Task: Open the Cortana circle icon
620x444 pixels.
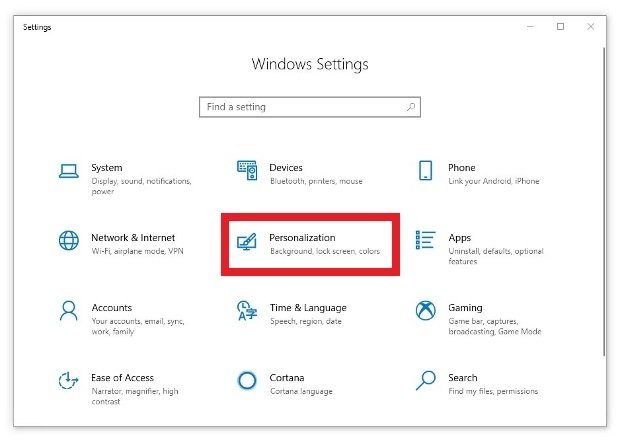Action: (x=247, y=380)
